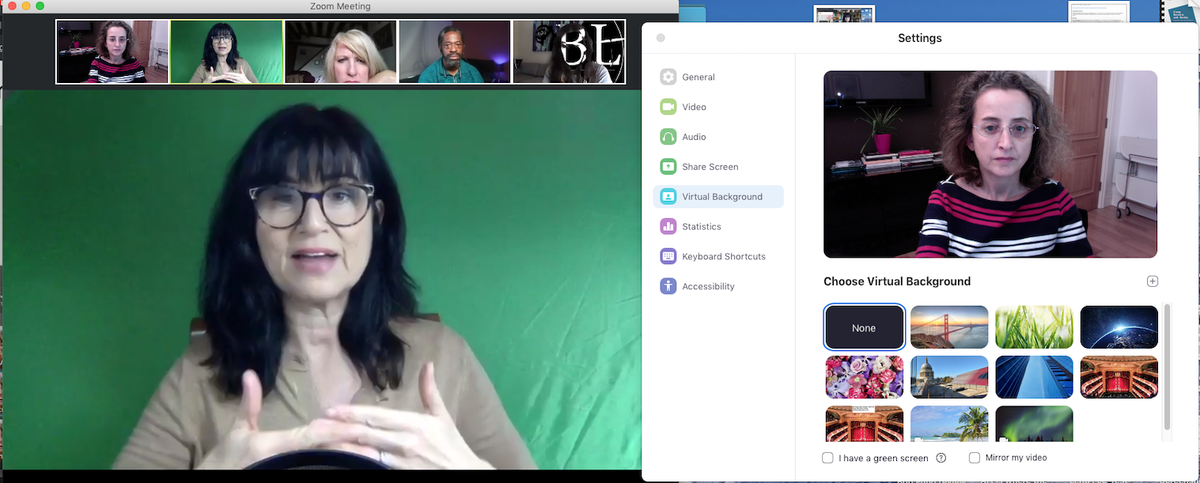Choose the Earth from space background
Viewport: 1200px width, 483px height.
click(x=1119, y=327)
